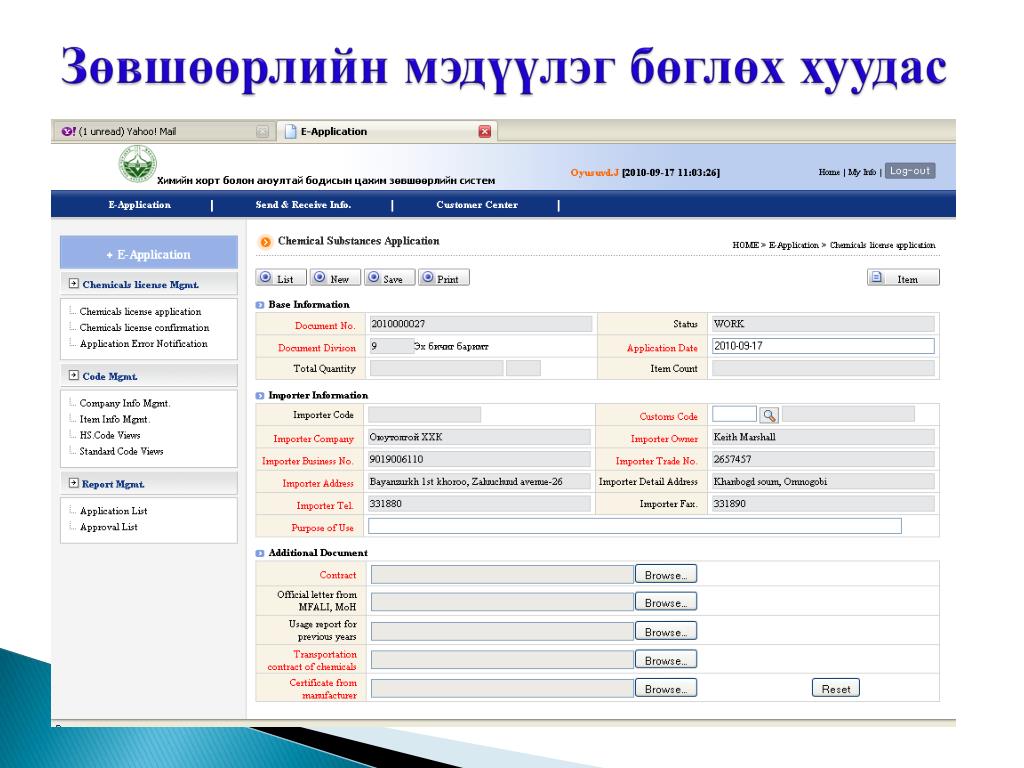Click the E-Application tab page icon

tap(291, 131)
